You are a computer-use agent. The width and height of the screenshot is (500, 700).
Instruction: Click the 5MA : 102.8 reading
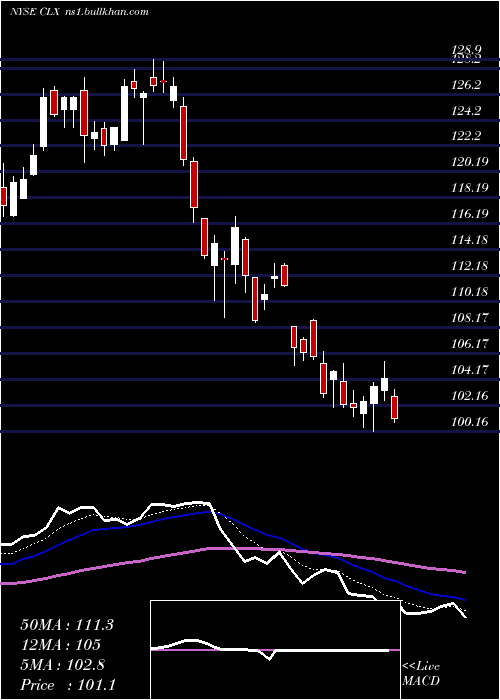point(62,665)
